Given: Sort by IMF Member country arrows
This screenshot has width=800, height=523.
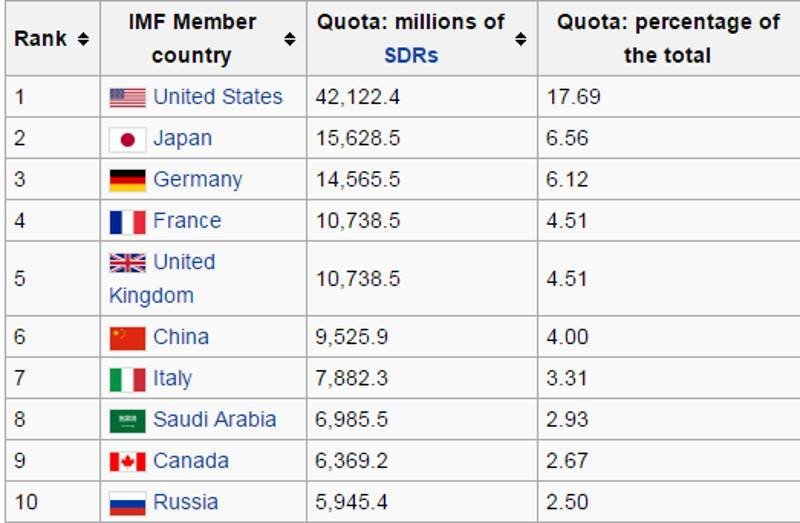Looking at the screenshot, I should (x=289, y=39).
